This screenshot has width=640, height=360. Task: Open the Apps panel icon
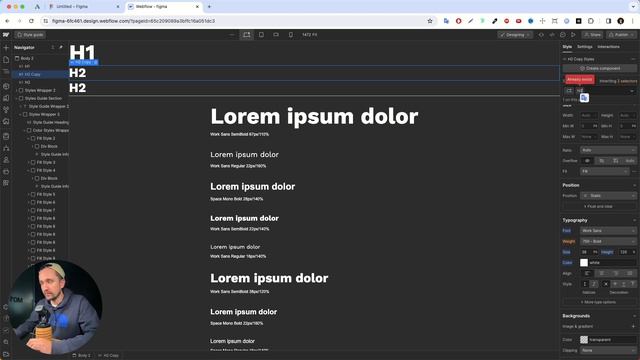(6, 183)
